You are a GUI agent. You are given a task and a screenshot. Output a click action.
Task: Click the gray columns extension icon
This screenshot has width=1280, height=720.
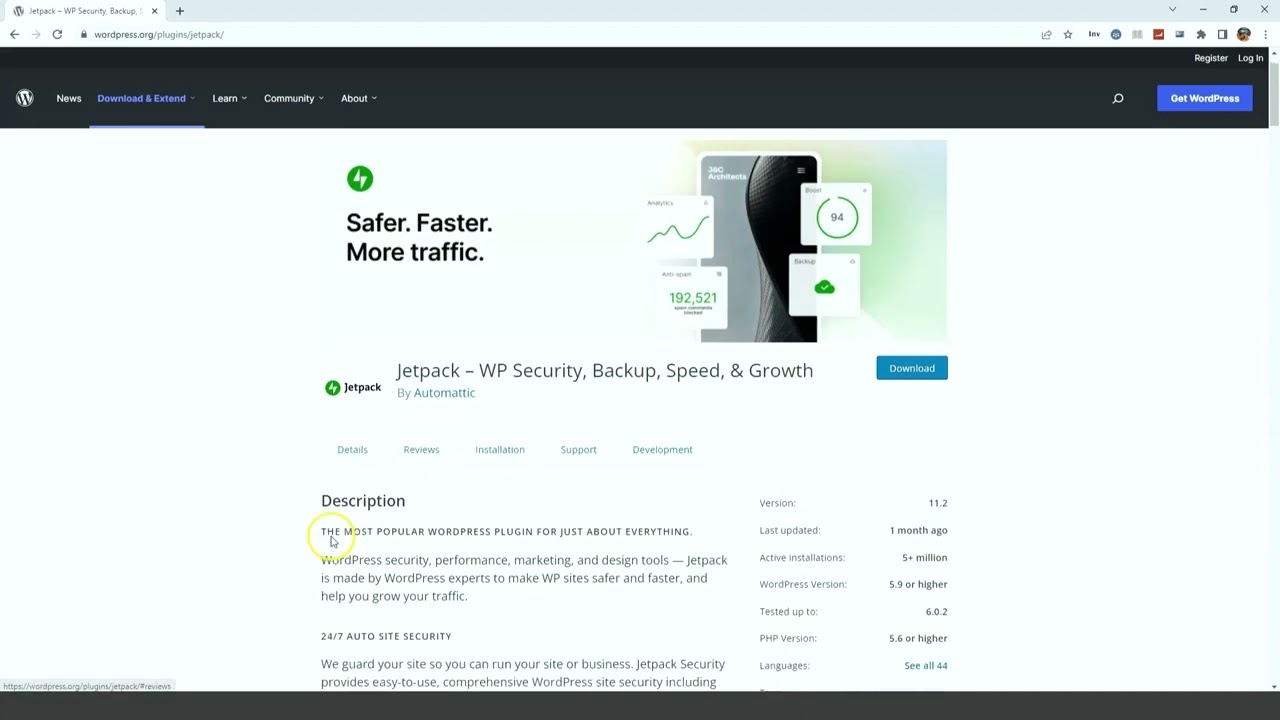[1137, 34]
